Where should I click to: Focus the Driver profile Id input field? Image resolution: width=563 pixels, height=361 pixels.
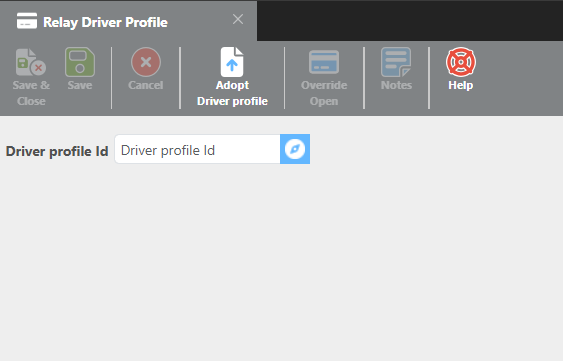[197, 149]
